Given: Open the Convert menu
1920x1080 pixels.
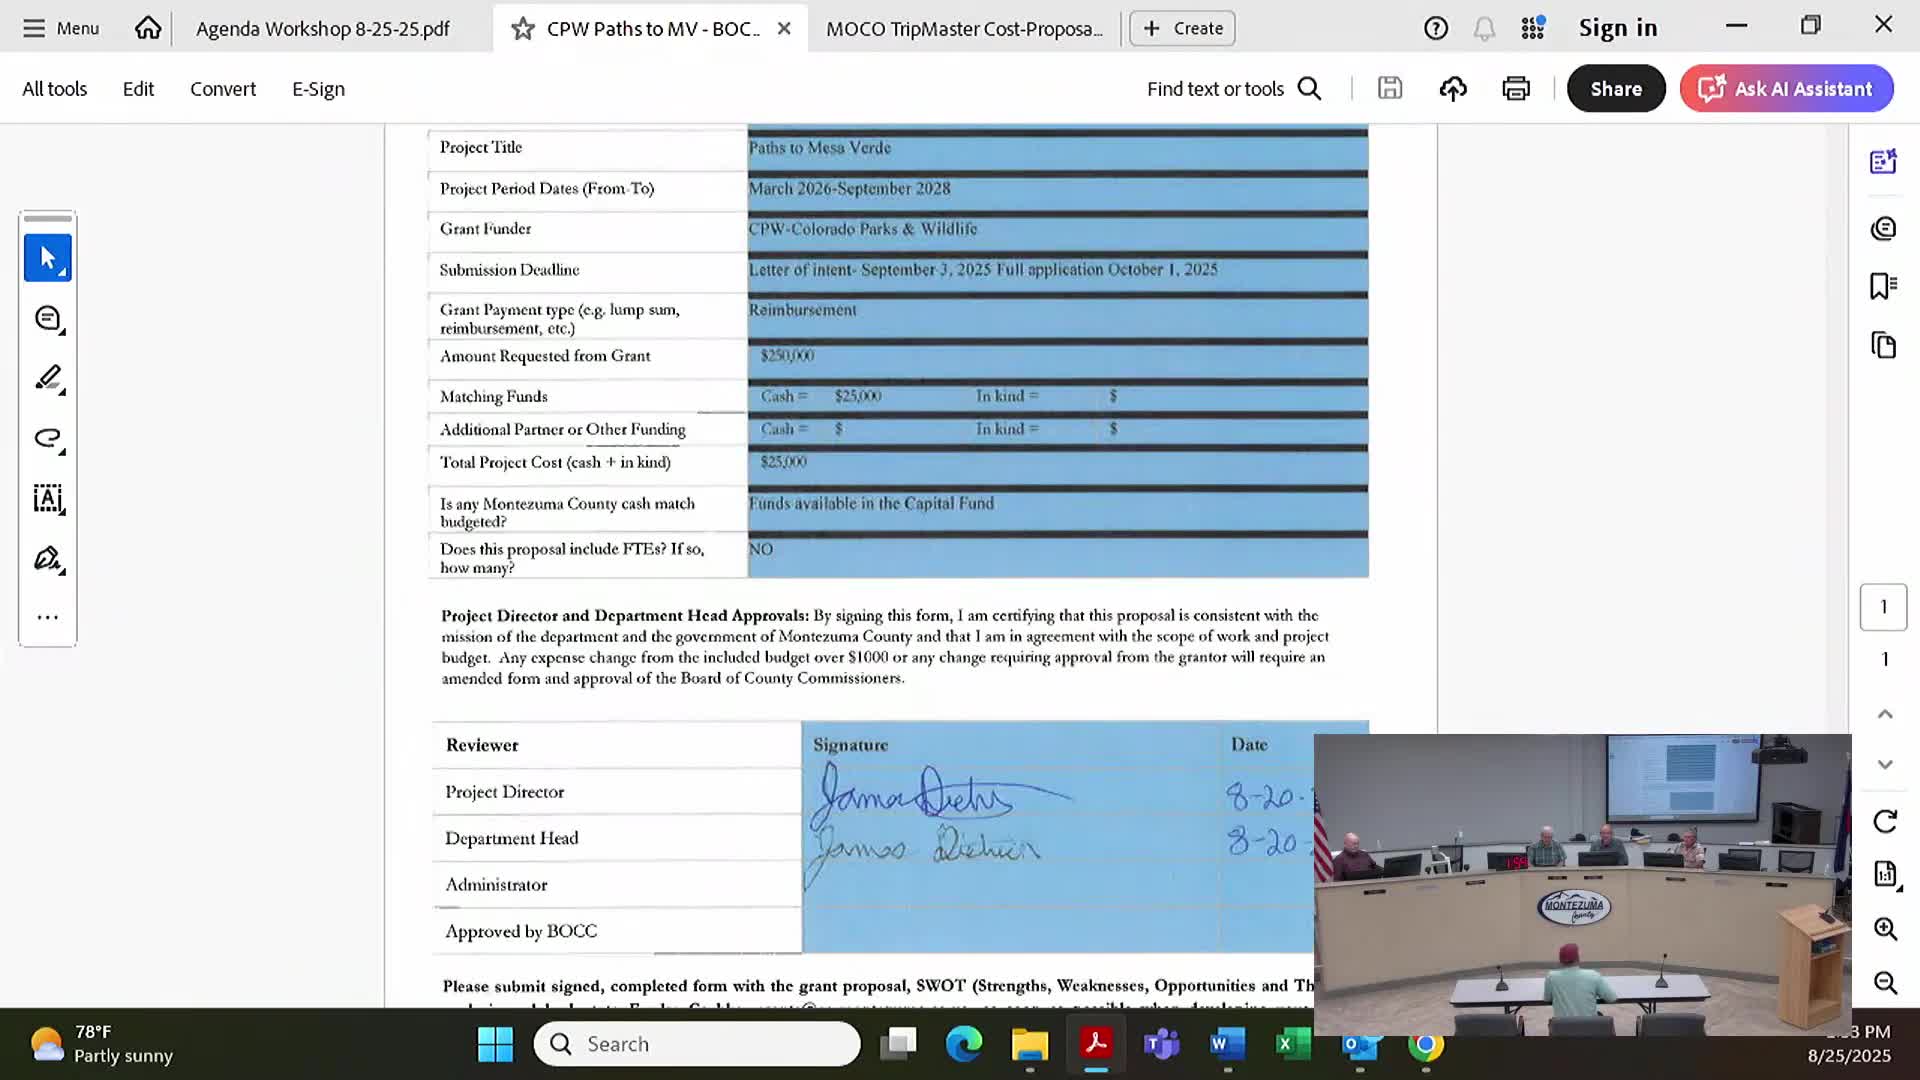Looking at the screenshot, I should 222,89.
